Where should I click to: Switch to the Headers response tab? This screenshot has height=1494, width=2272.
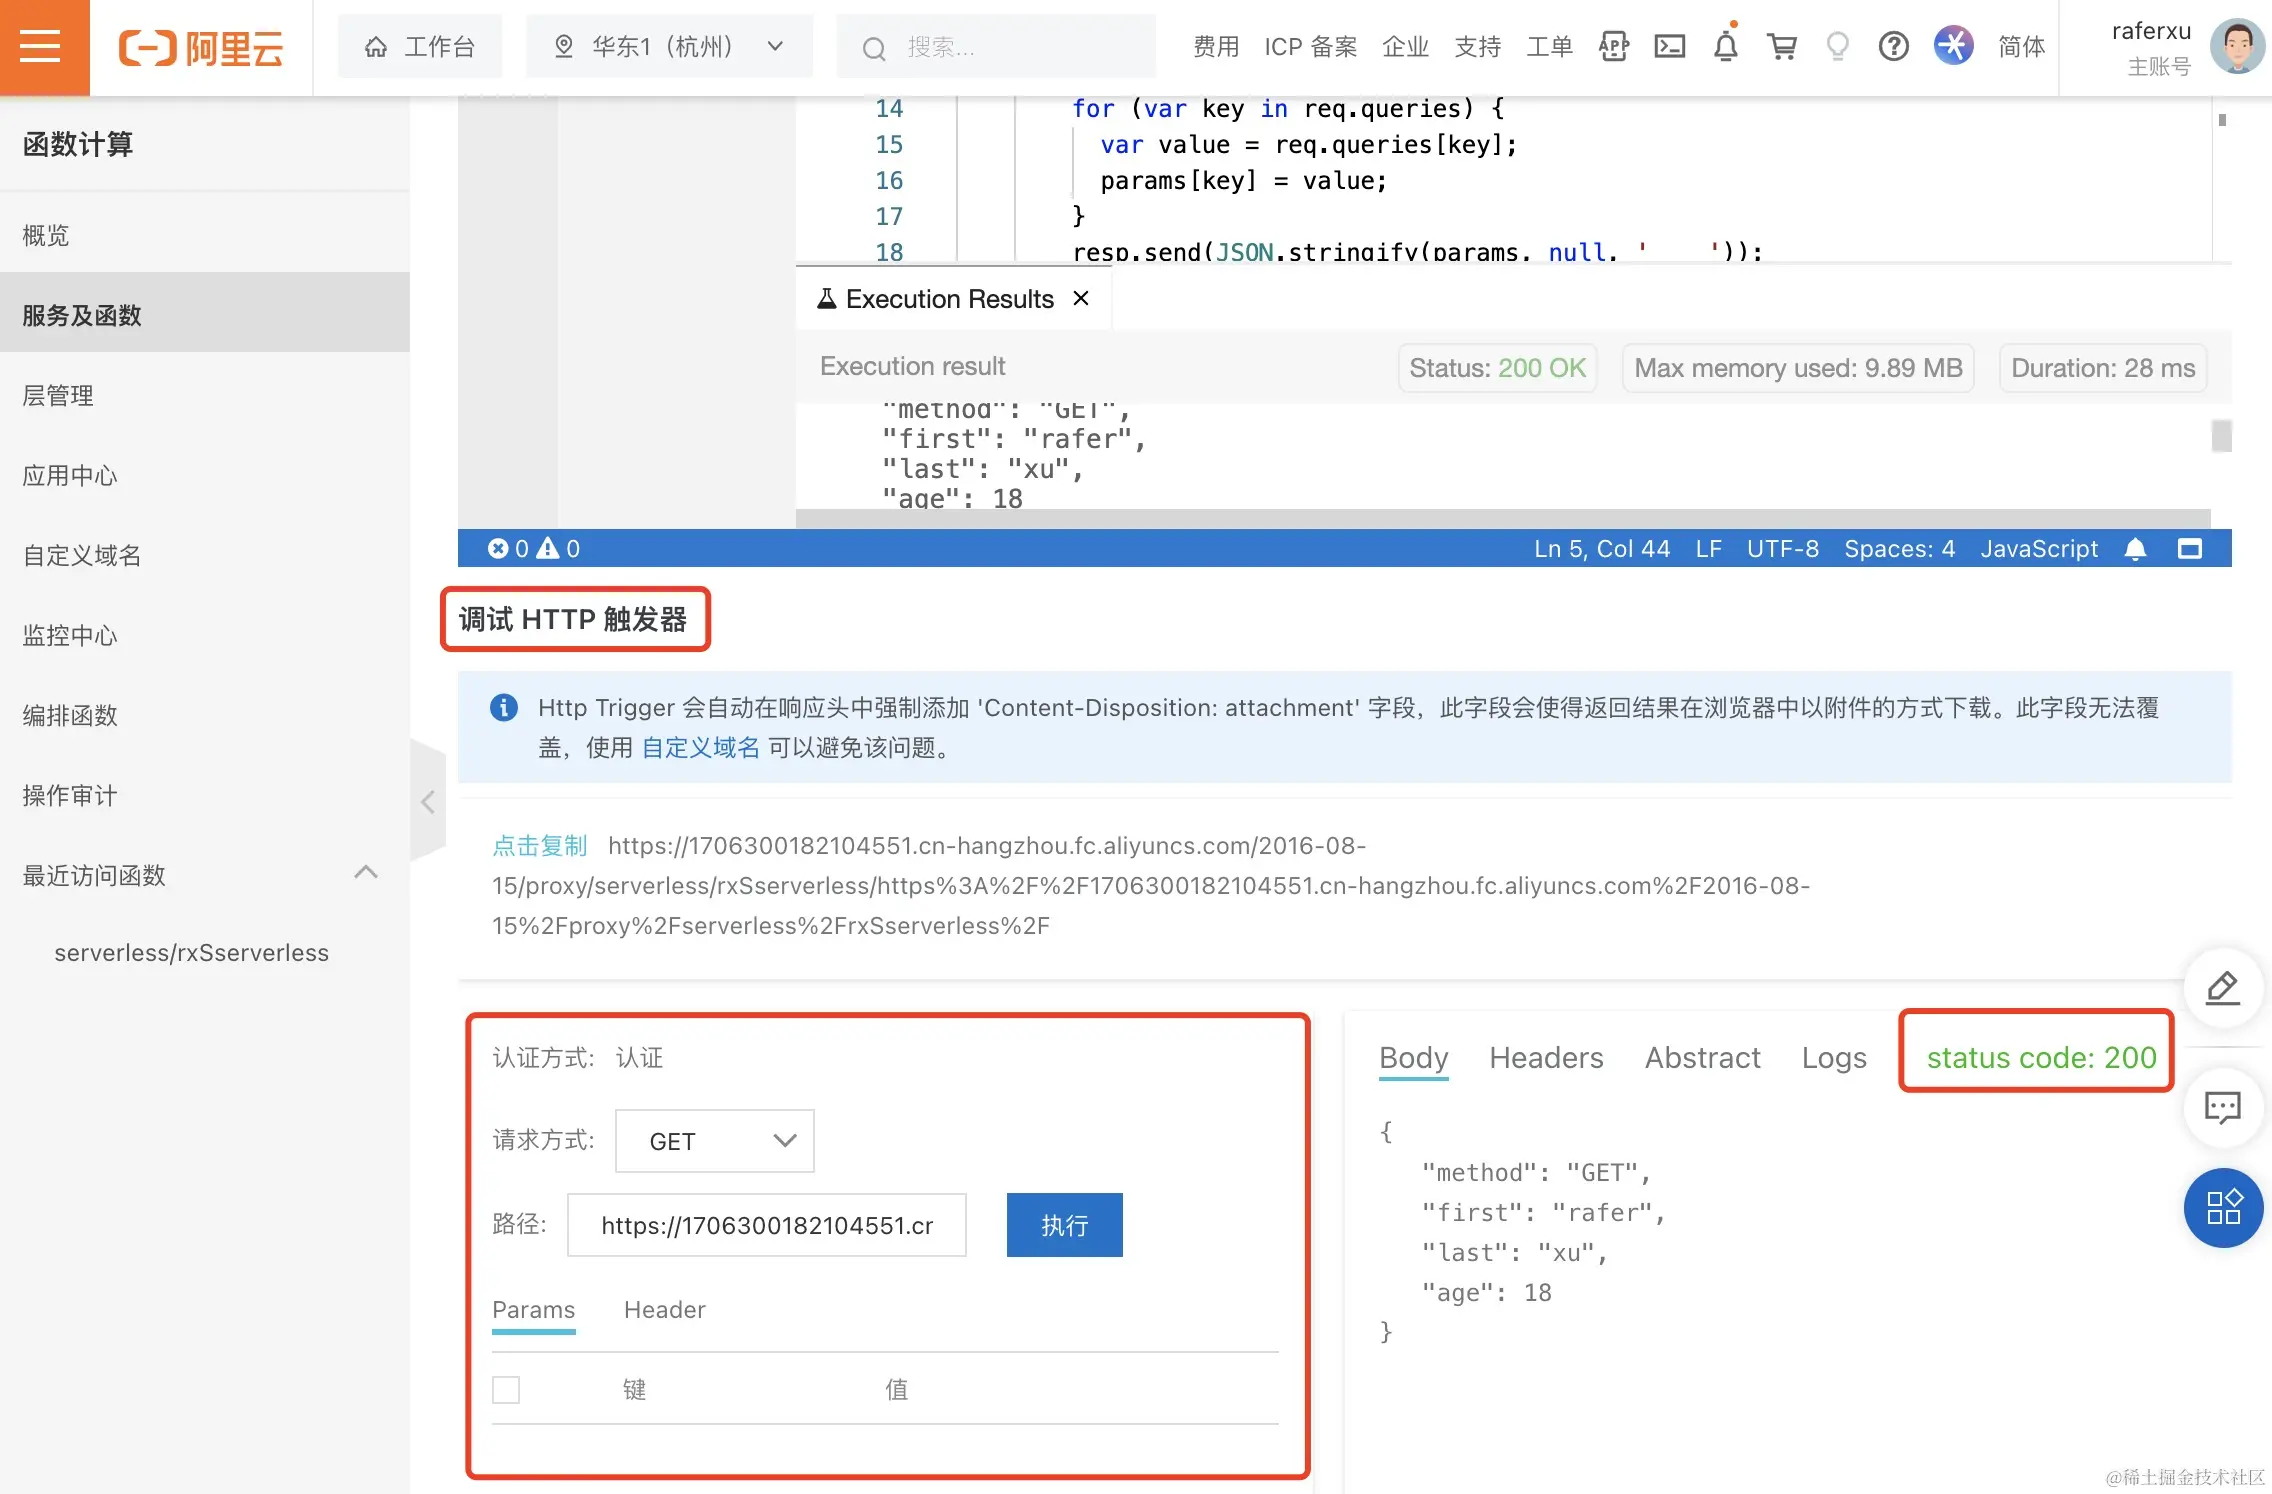pos(1545,1058)
